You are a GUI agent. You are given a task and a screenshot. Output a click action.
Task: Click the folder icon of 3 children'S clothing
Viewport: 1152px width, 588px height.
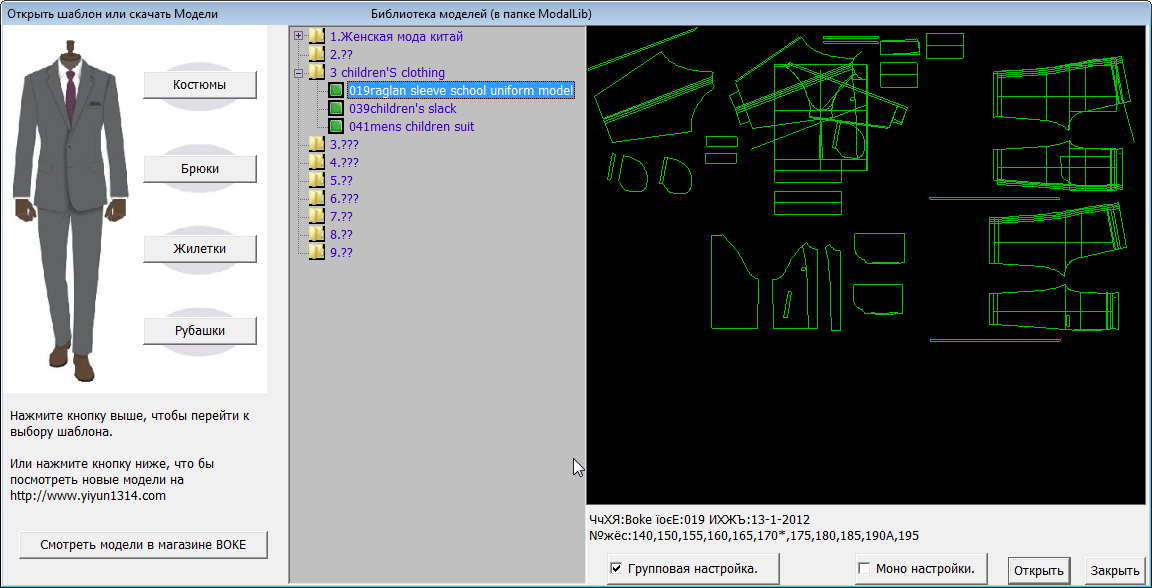click(317, 72)
